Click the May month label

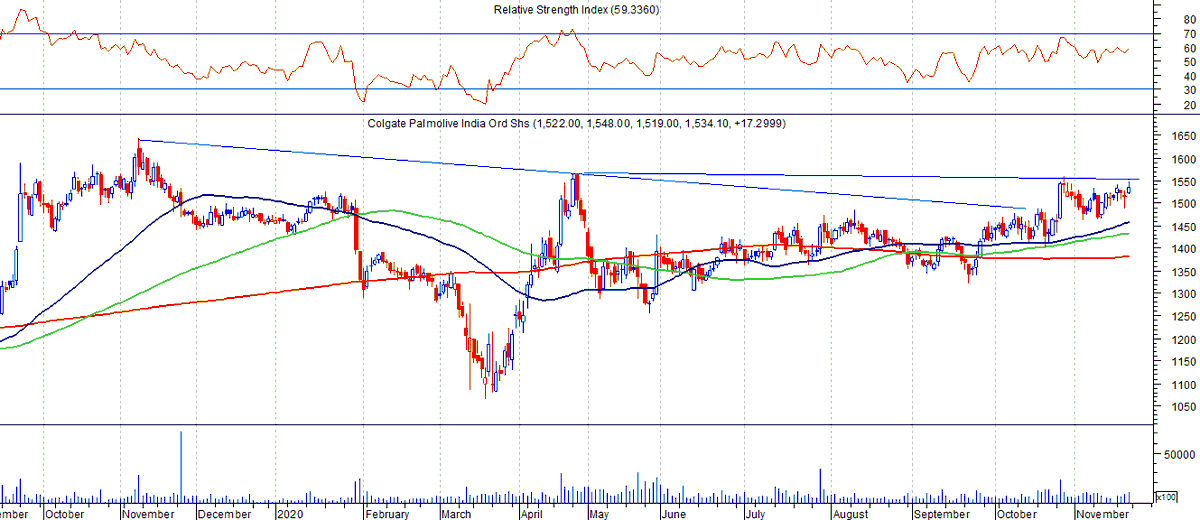tap(598, 514)
